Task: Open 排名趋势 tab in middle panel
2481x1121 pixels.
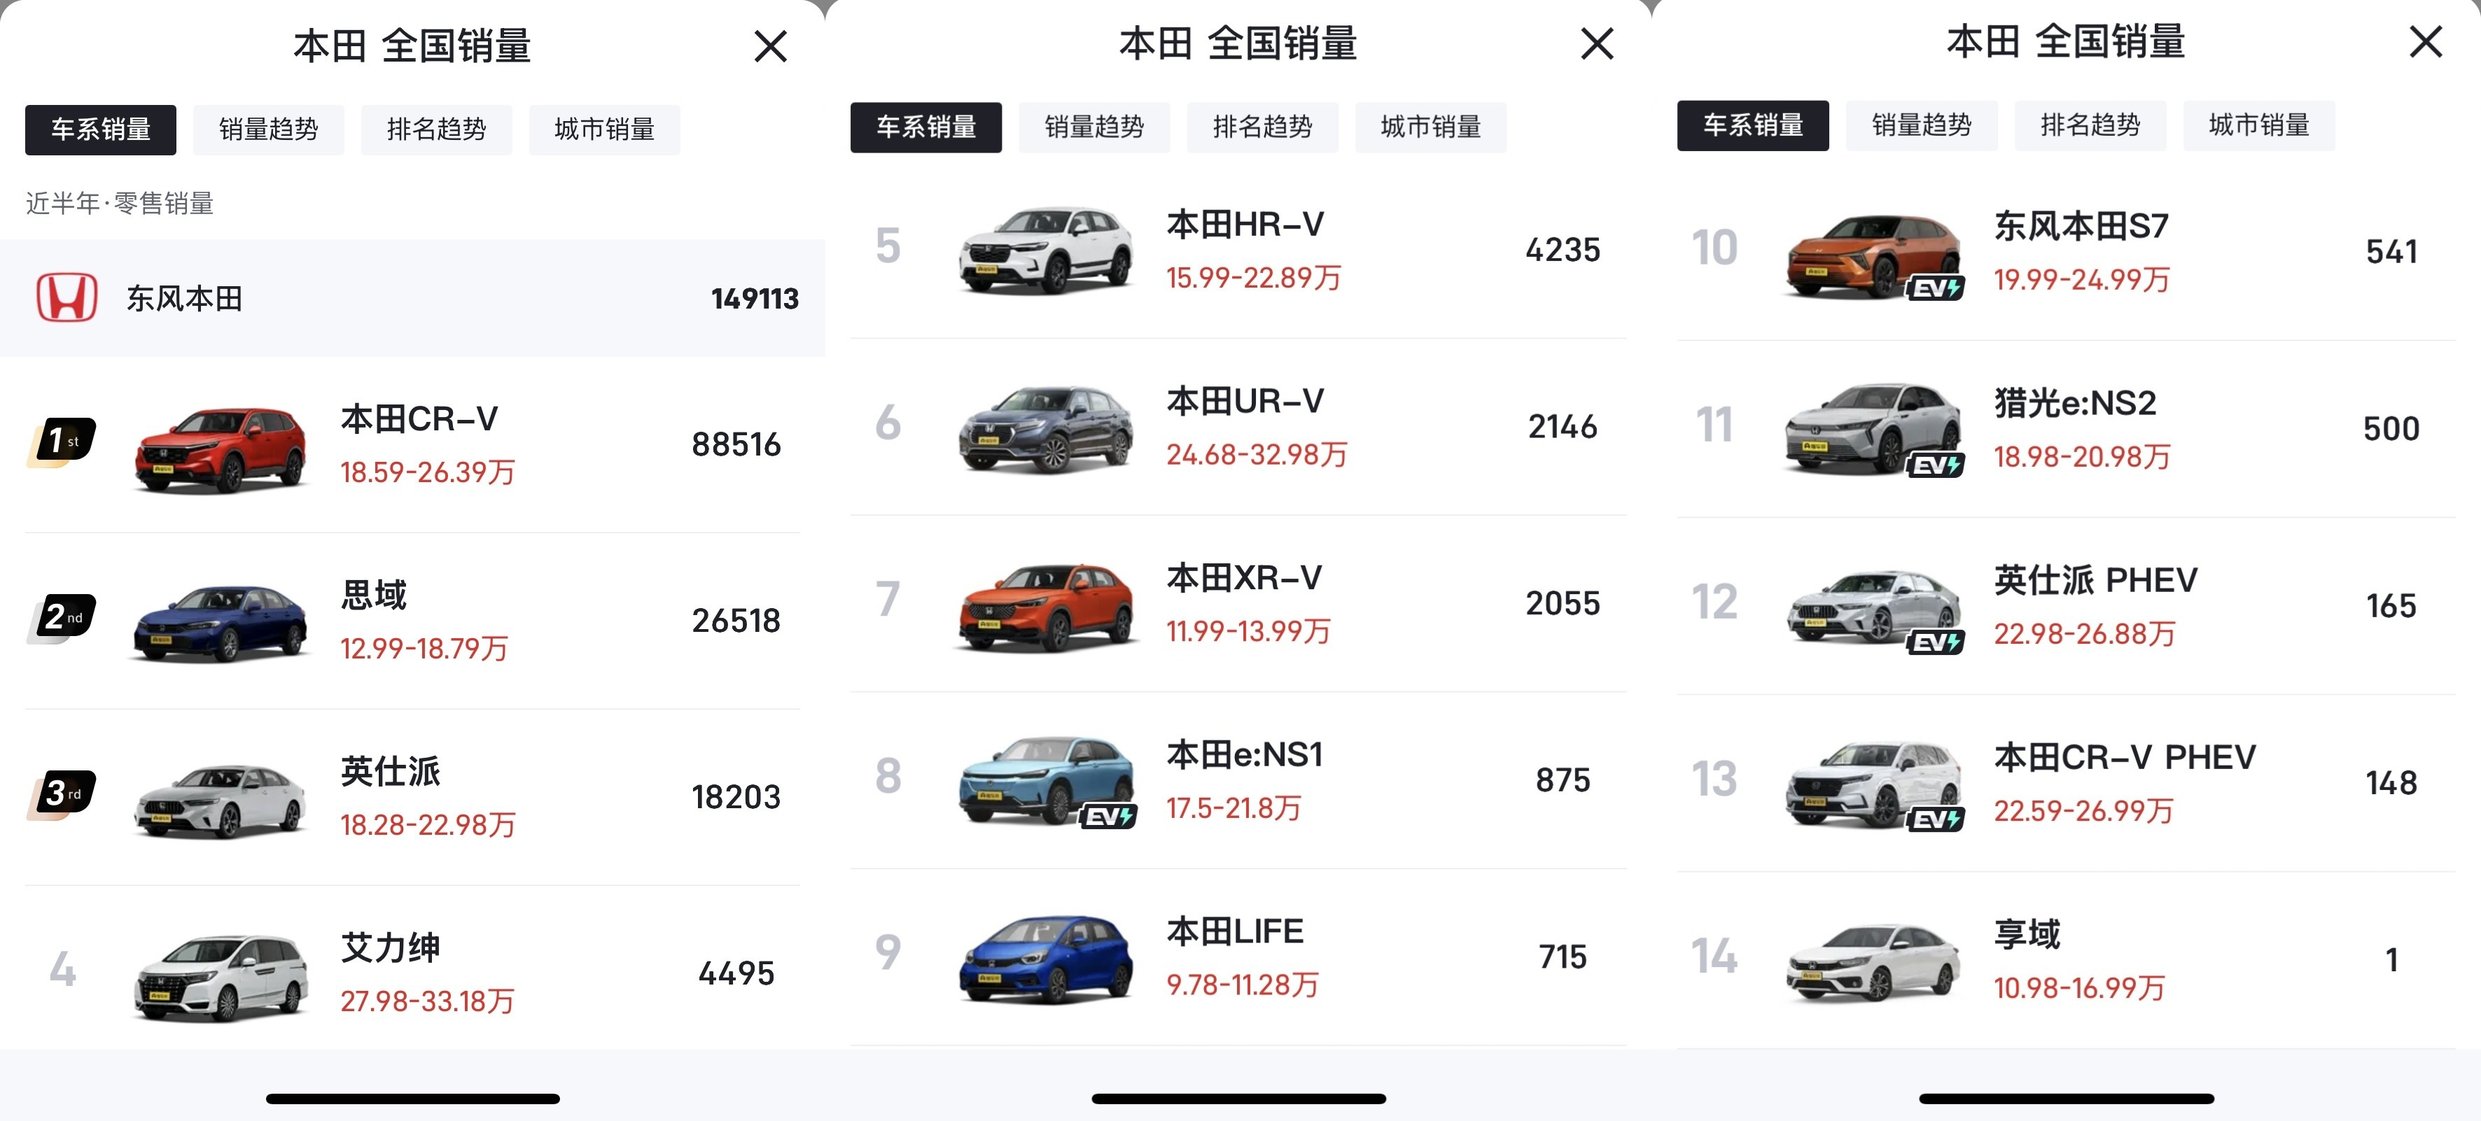Action: 1262,127
